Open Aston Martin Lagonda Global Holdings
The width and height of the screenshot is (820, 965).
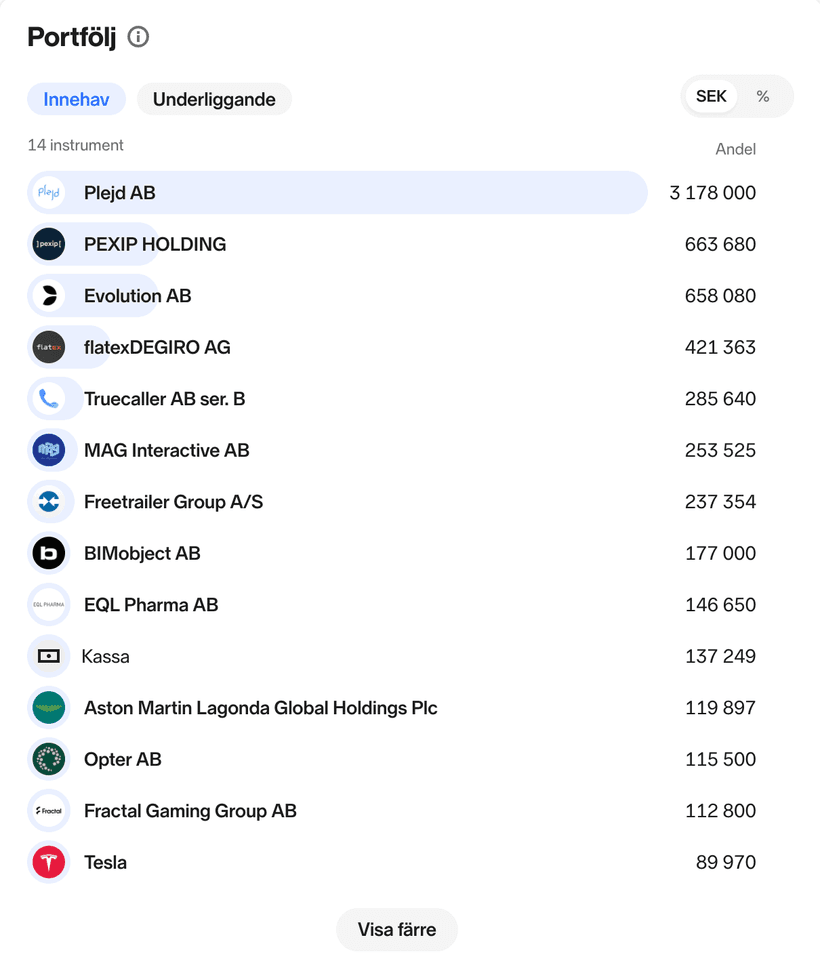click(x=260, y=708)
